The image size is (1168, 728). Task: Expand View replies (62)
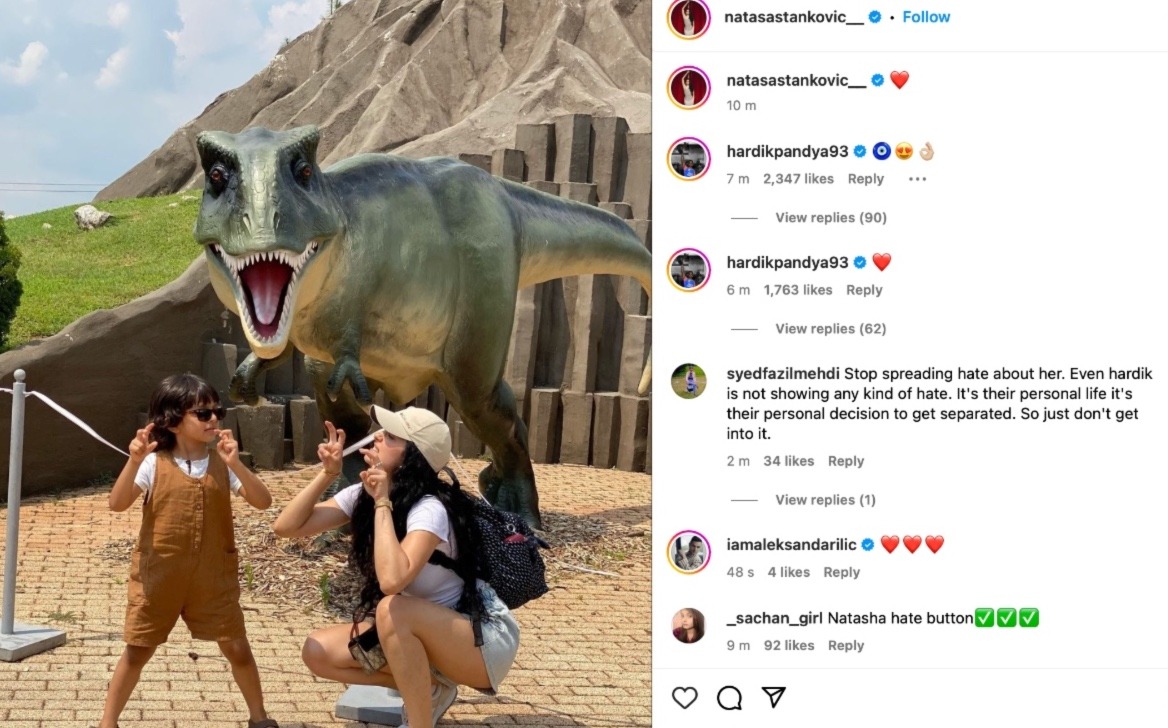pos(831,329)
